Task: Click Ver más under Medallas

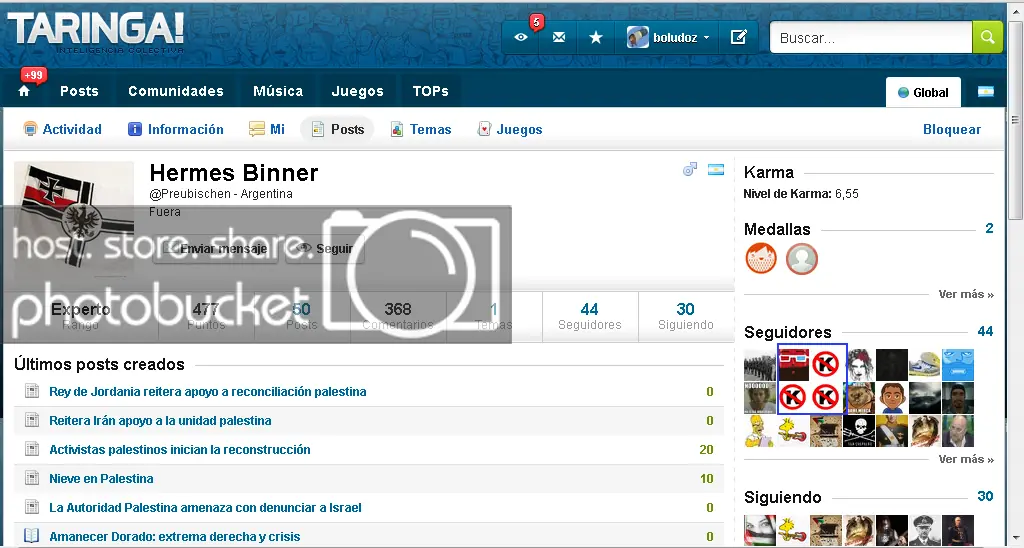Action: pos(966,294)
